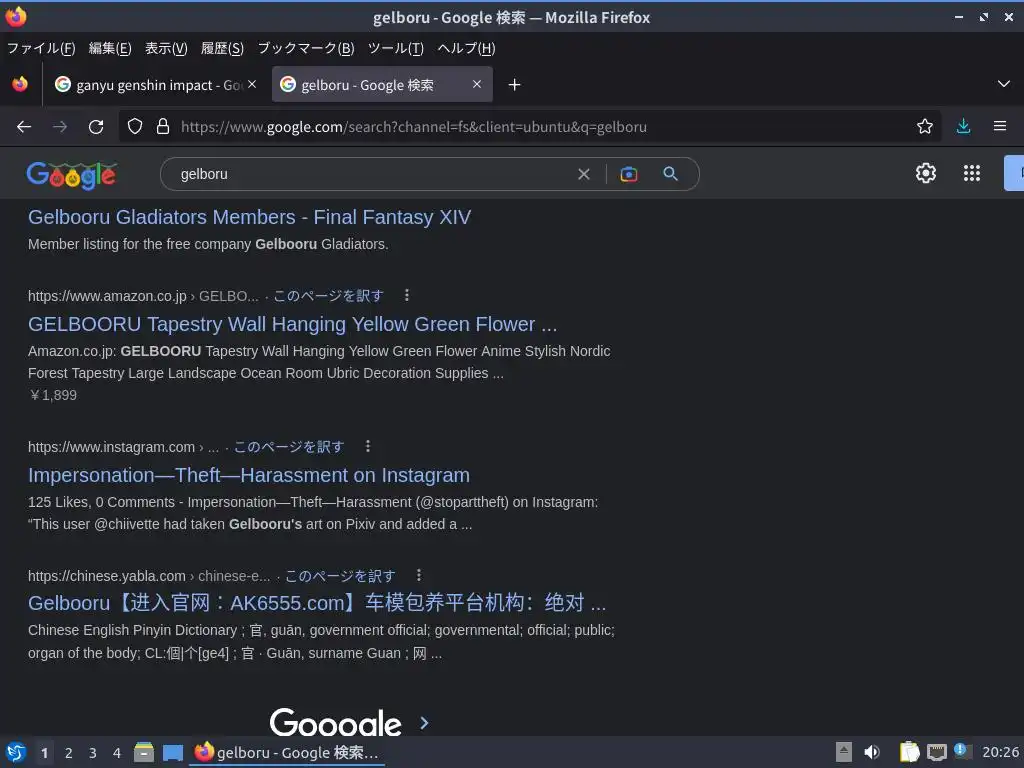1024x768 pixels.
Task: Click the 20:26 taskbar clock
Action: [1000, 752]
